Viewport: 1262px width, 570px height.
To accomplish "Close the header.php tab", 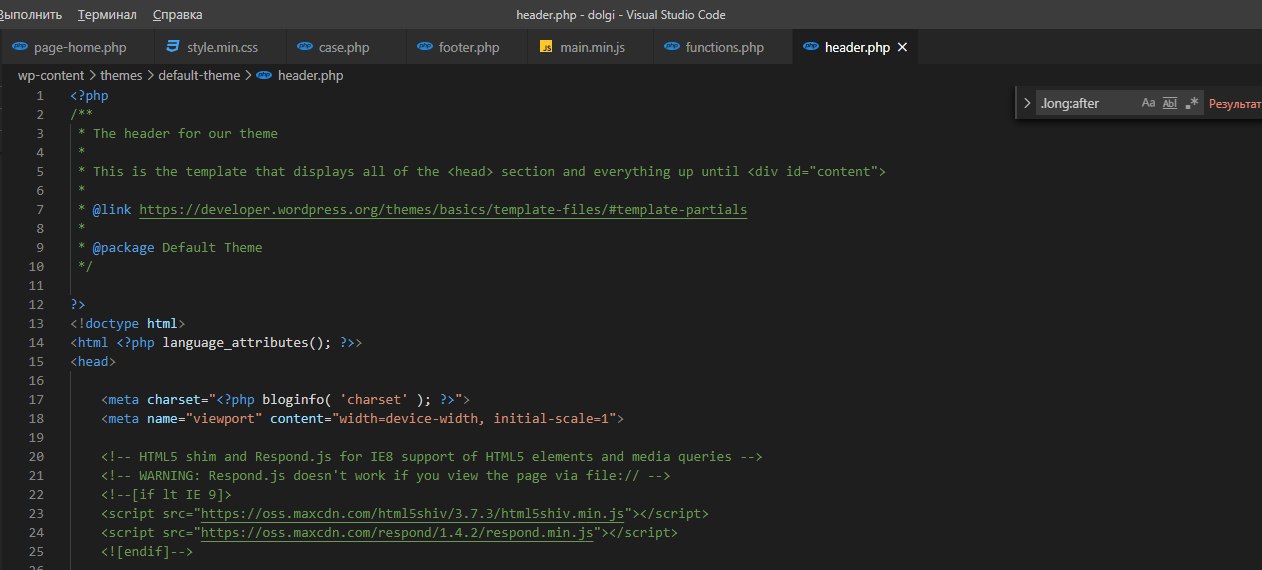I will click(x=902, y=47).
